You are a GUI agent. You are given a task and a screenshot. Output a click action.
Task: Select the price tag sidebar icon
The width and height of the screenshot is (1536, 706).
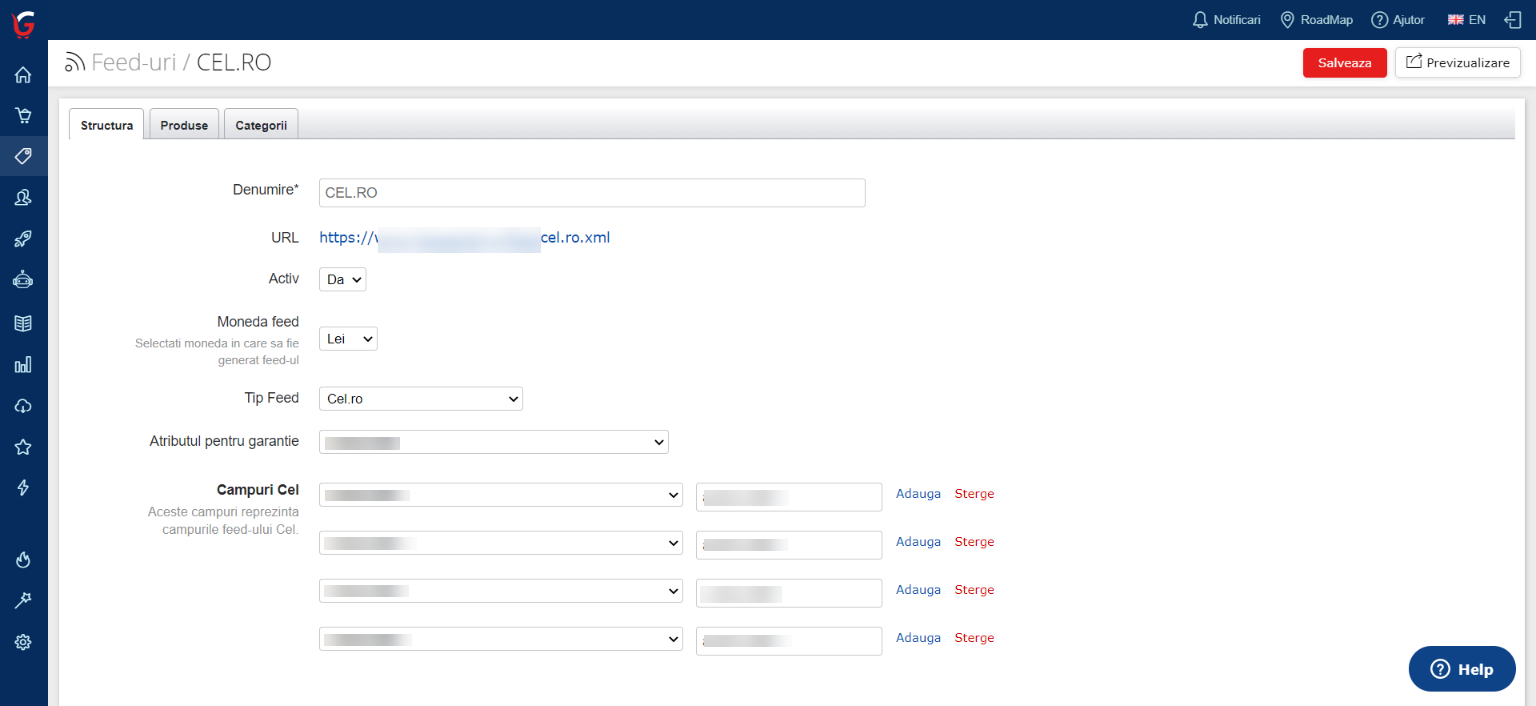(x=23, y=157)
